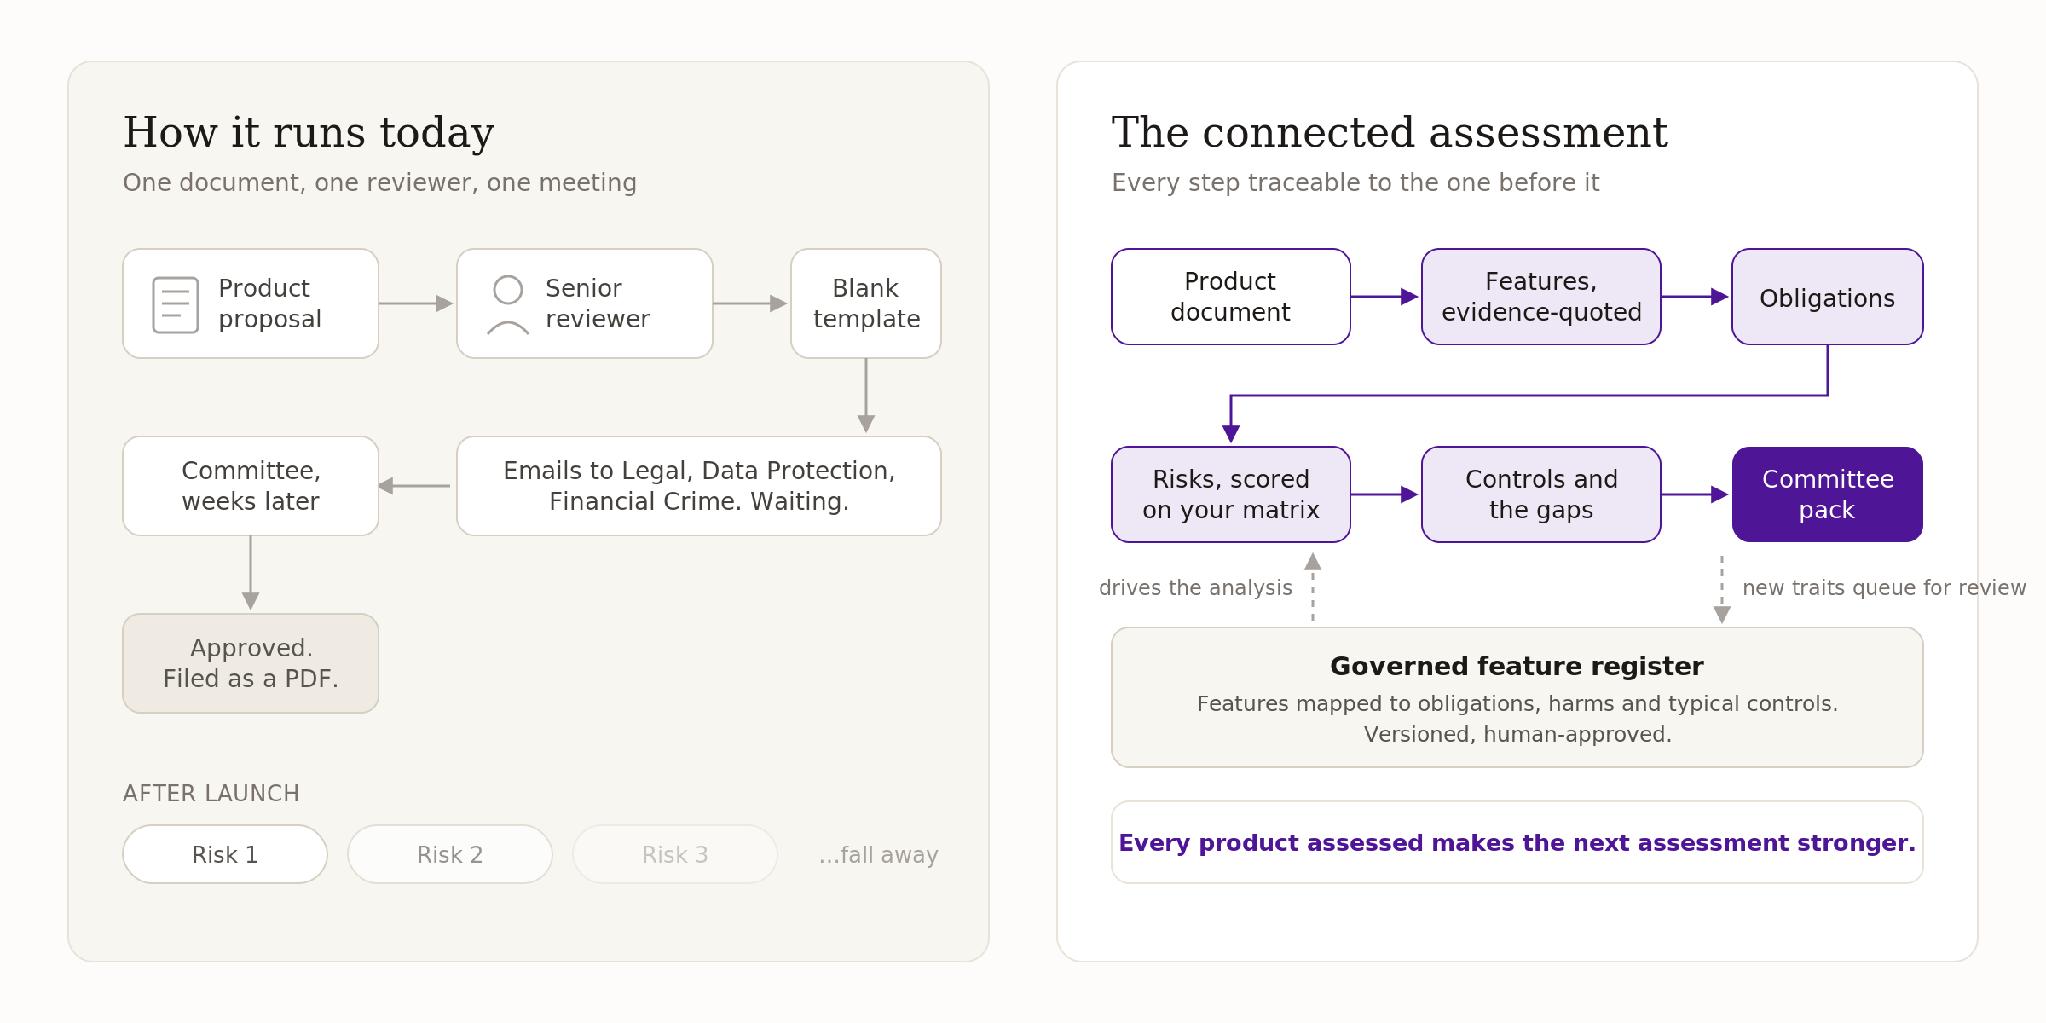Screen dimensions: 2046x1023
Task: Click the Product document box
Action: click(x=1231, y=297)
